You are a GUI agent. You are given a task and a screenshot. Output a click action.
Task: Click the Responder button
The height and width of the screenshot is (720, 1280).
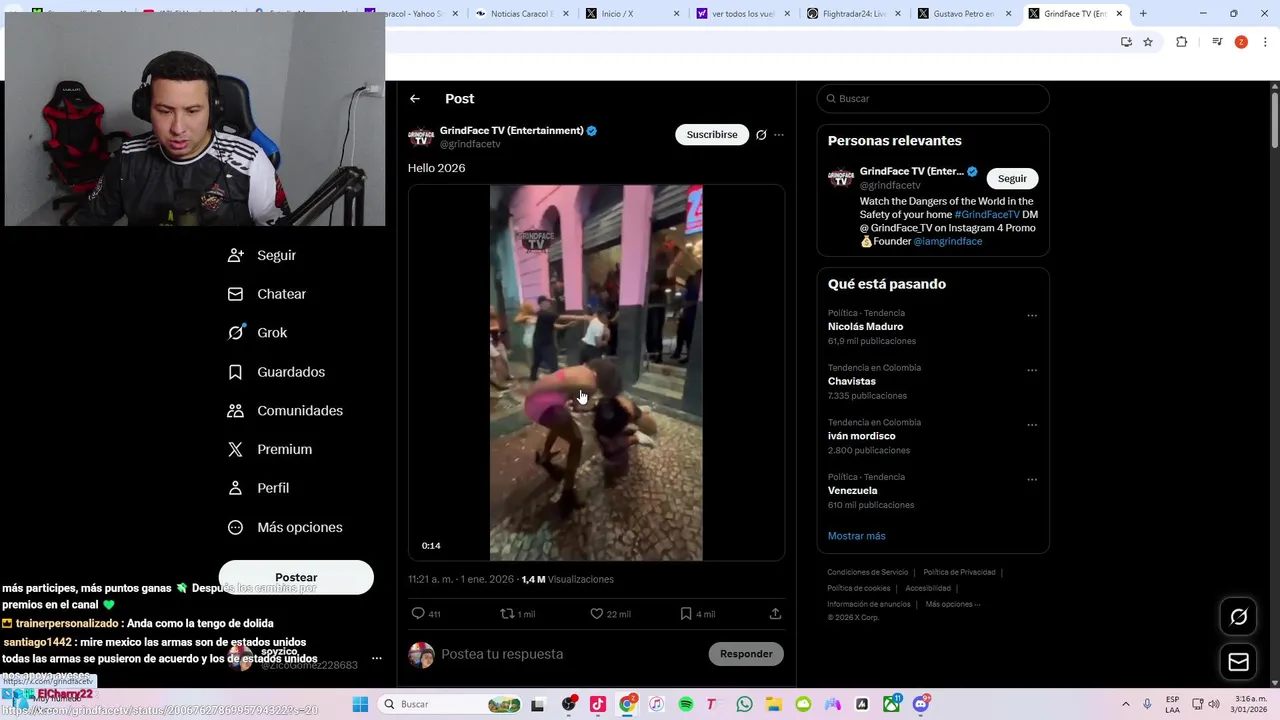pyautogui.click(x=746, y=654)
